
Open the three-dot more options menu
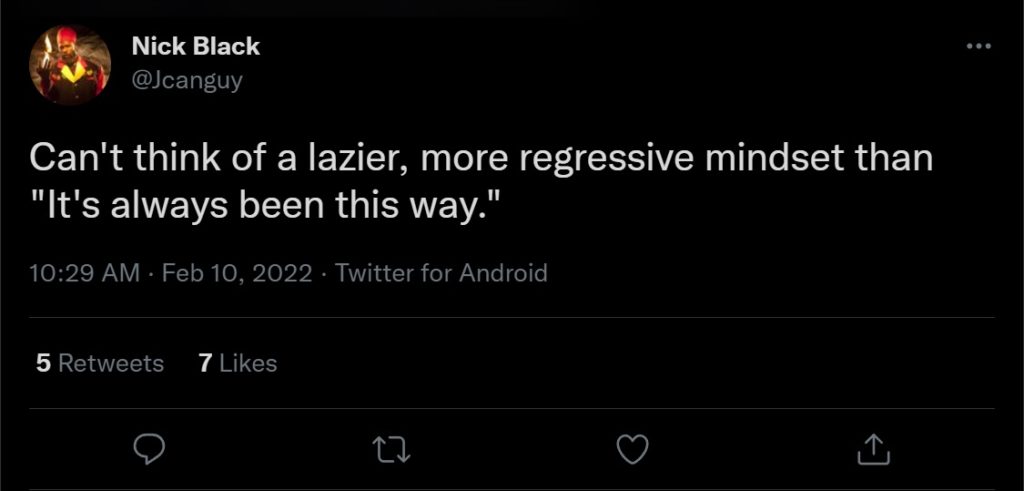pyautogui.click(x=979, y=47)
